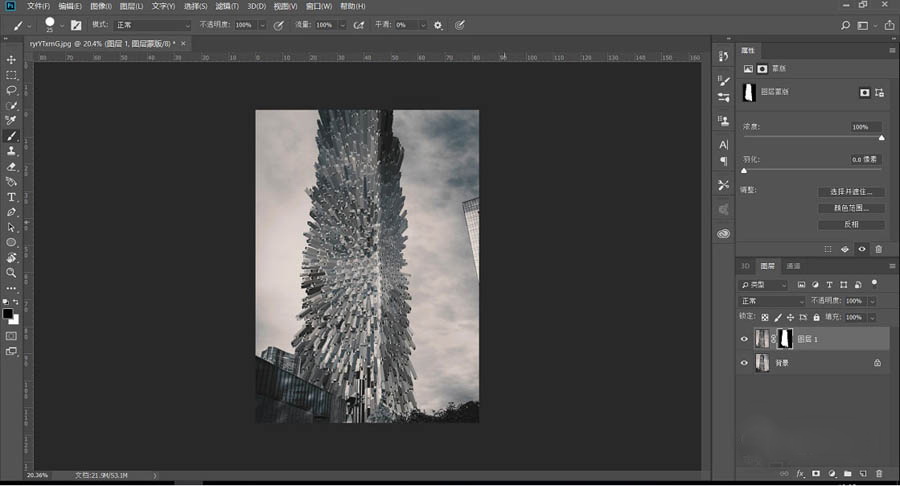This screenshot has width=900, height=486.
Task: Select the Move tool in the toolbox
Action: tap(11, 59)
